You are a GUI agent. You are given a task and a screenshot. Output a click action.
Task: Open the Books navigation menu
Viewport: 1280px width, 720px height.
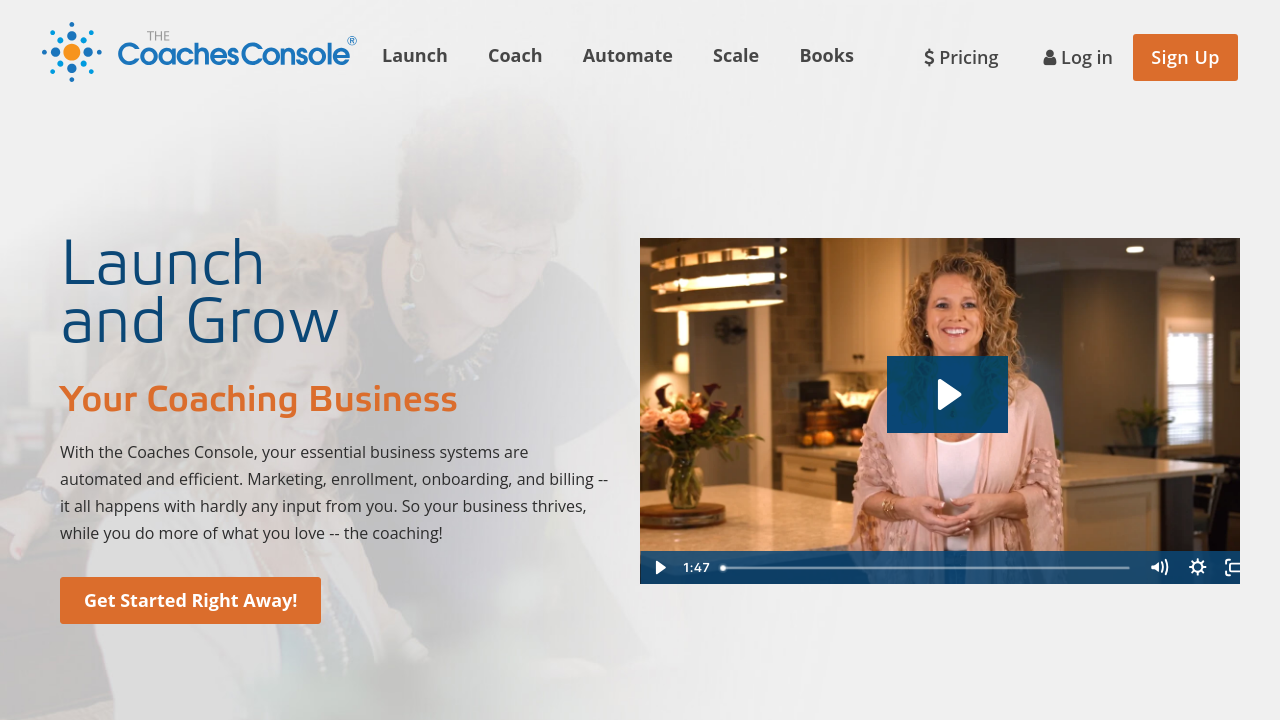coord(826,55)
